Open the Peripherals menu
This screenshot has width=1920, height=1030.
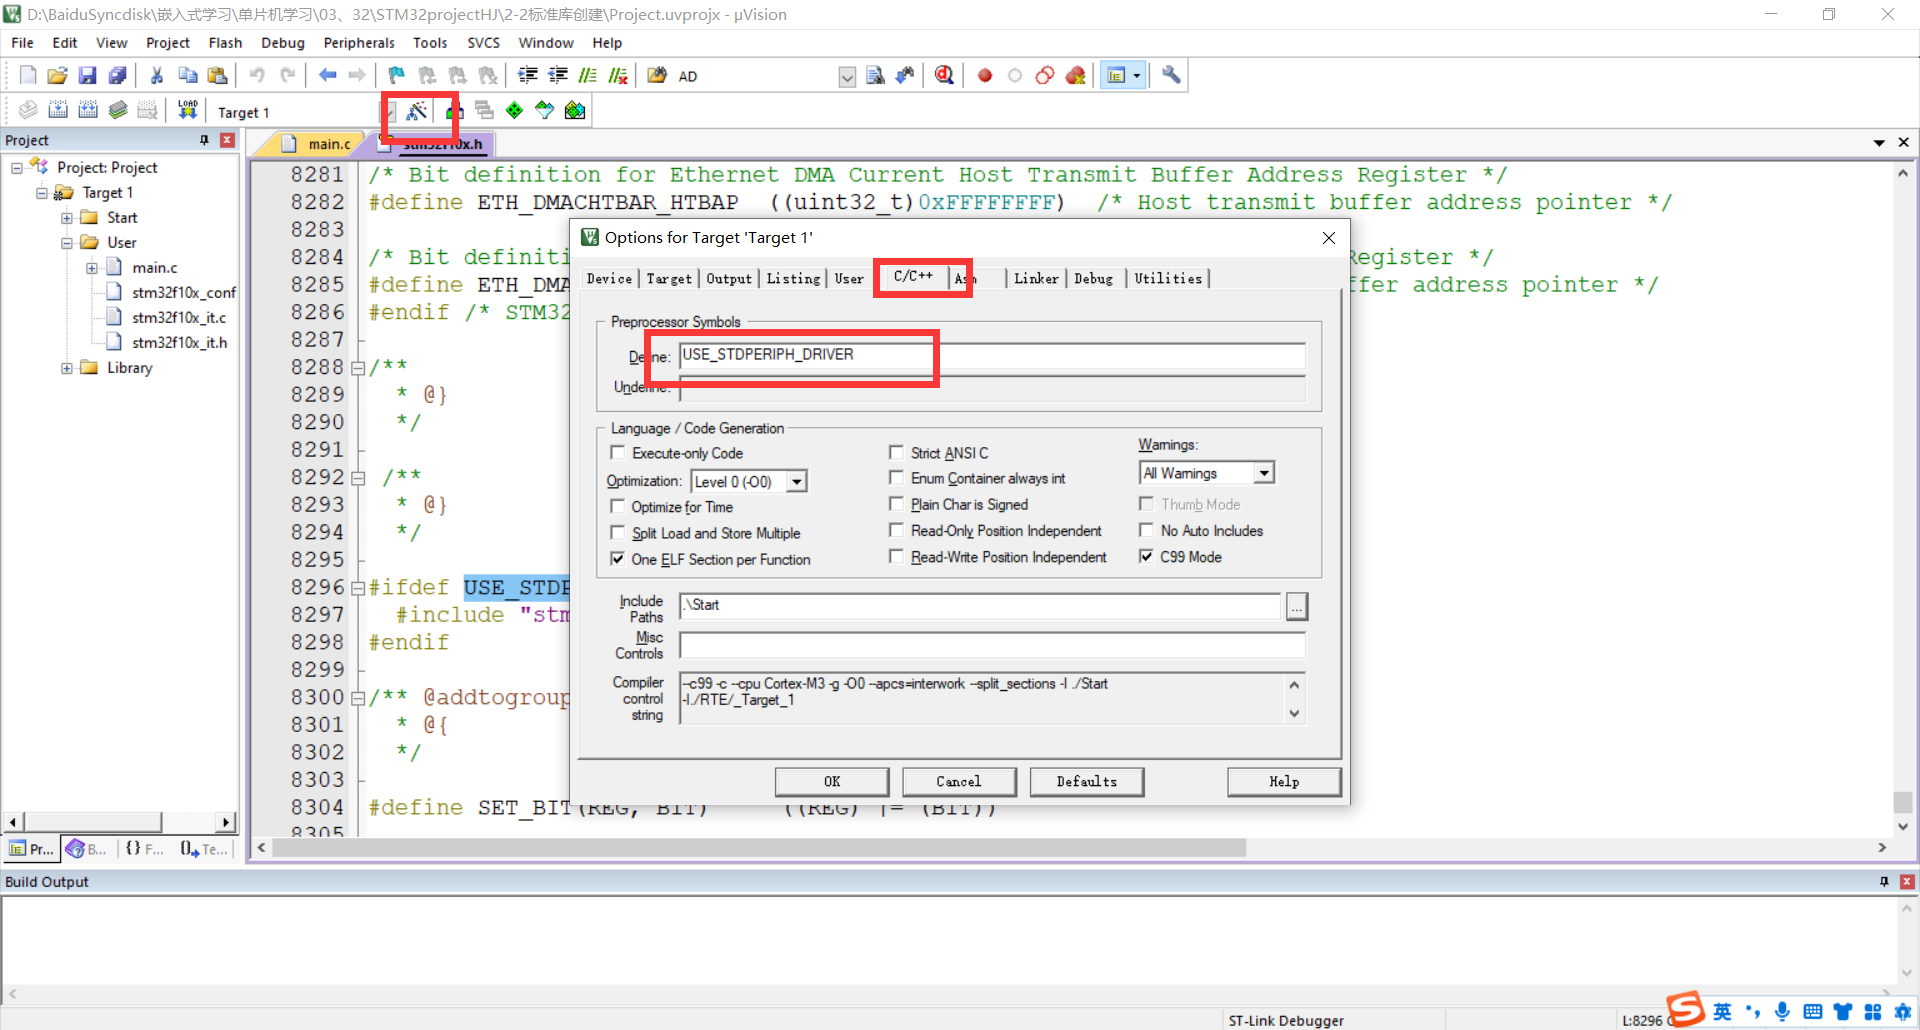click(359, 43)
